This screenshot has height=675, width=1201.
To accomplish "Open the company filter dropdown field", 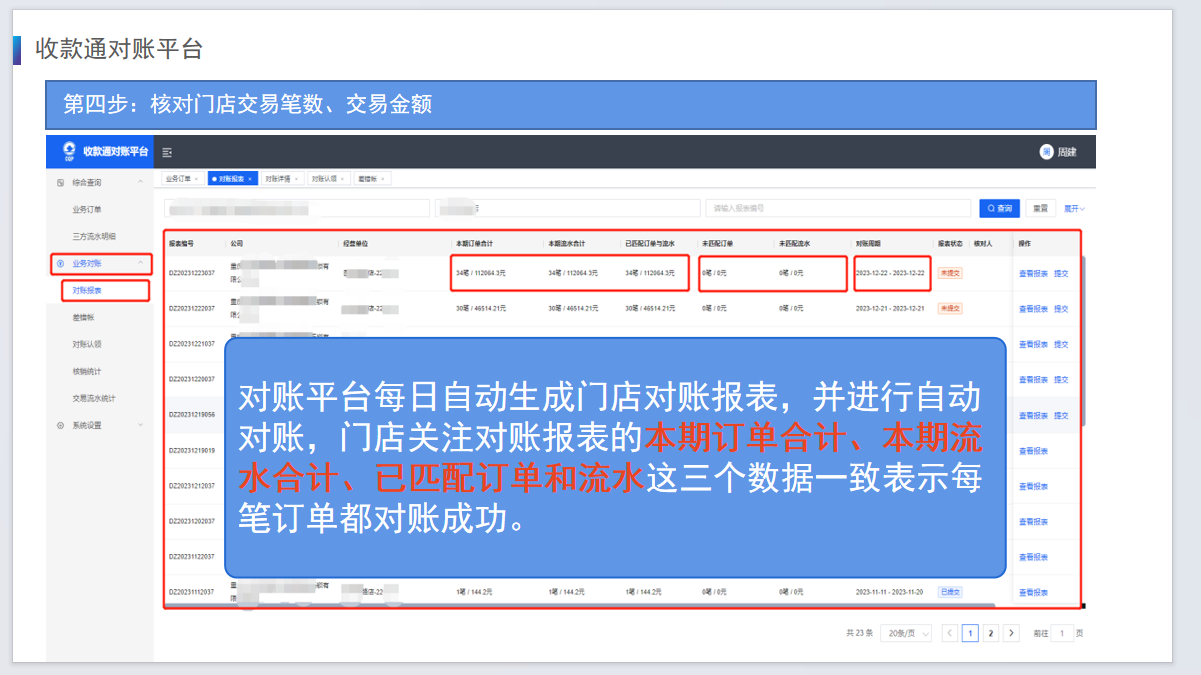I will coord(297,208).
